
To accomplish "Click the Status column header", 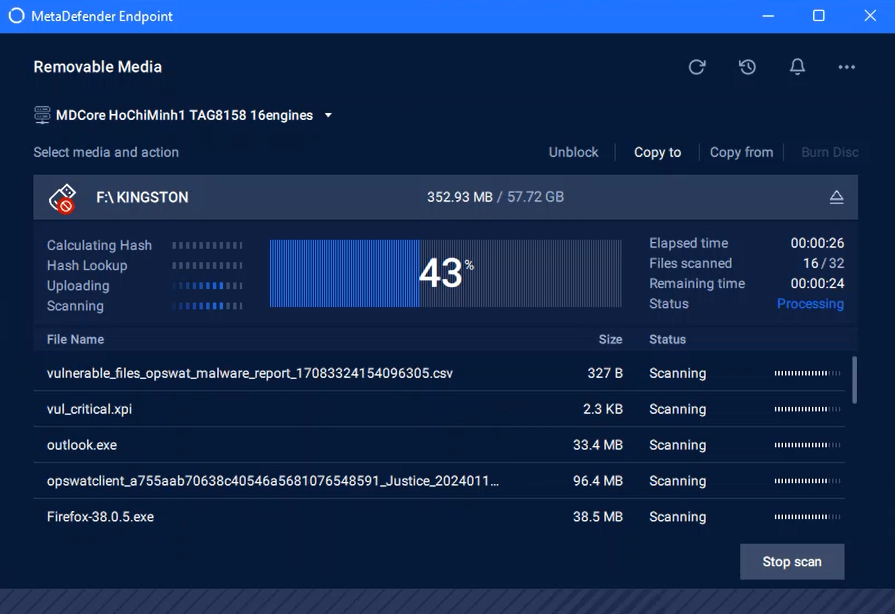I will click(x=667, y=340).
